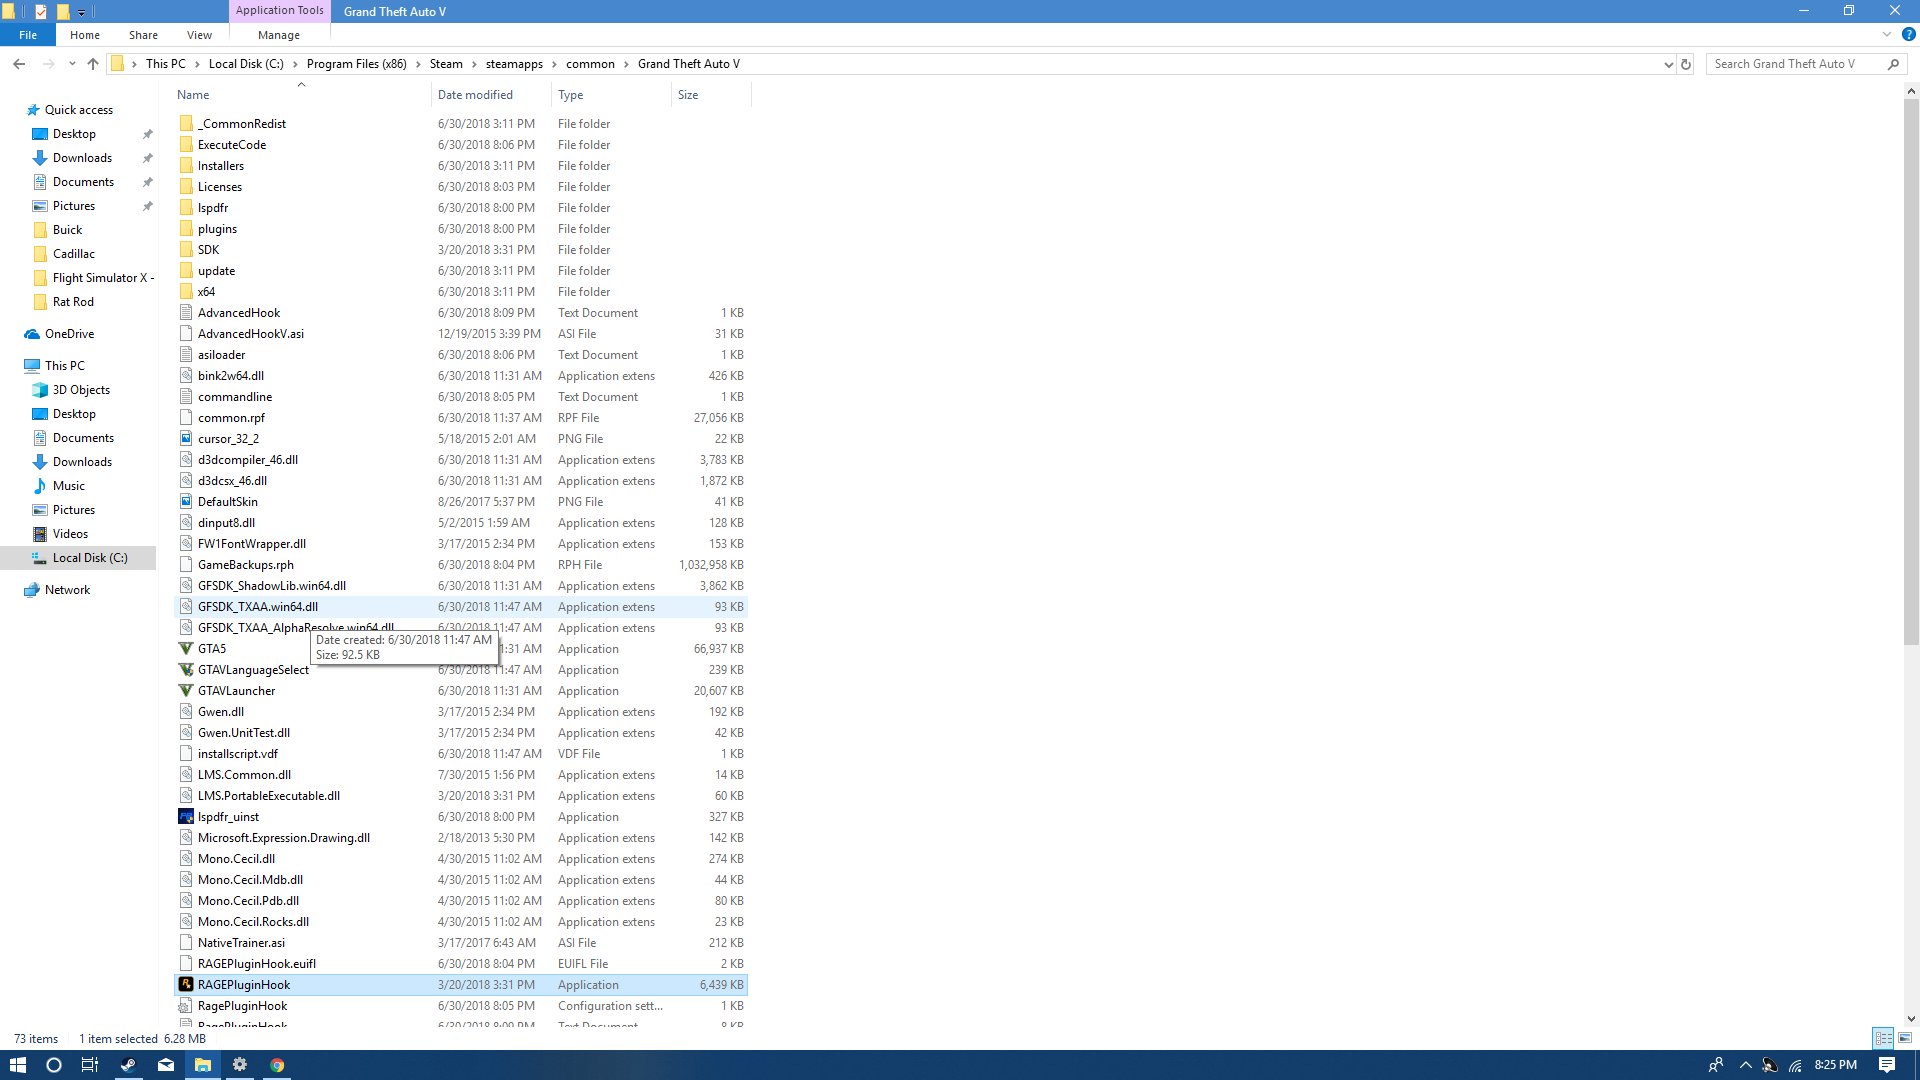Open the address bar history dropdown
1920x1080 pixels.
1668,64
